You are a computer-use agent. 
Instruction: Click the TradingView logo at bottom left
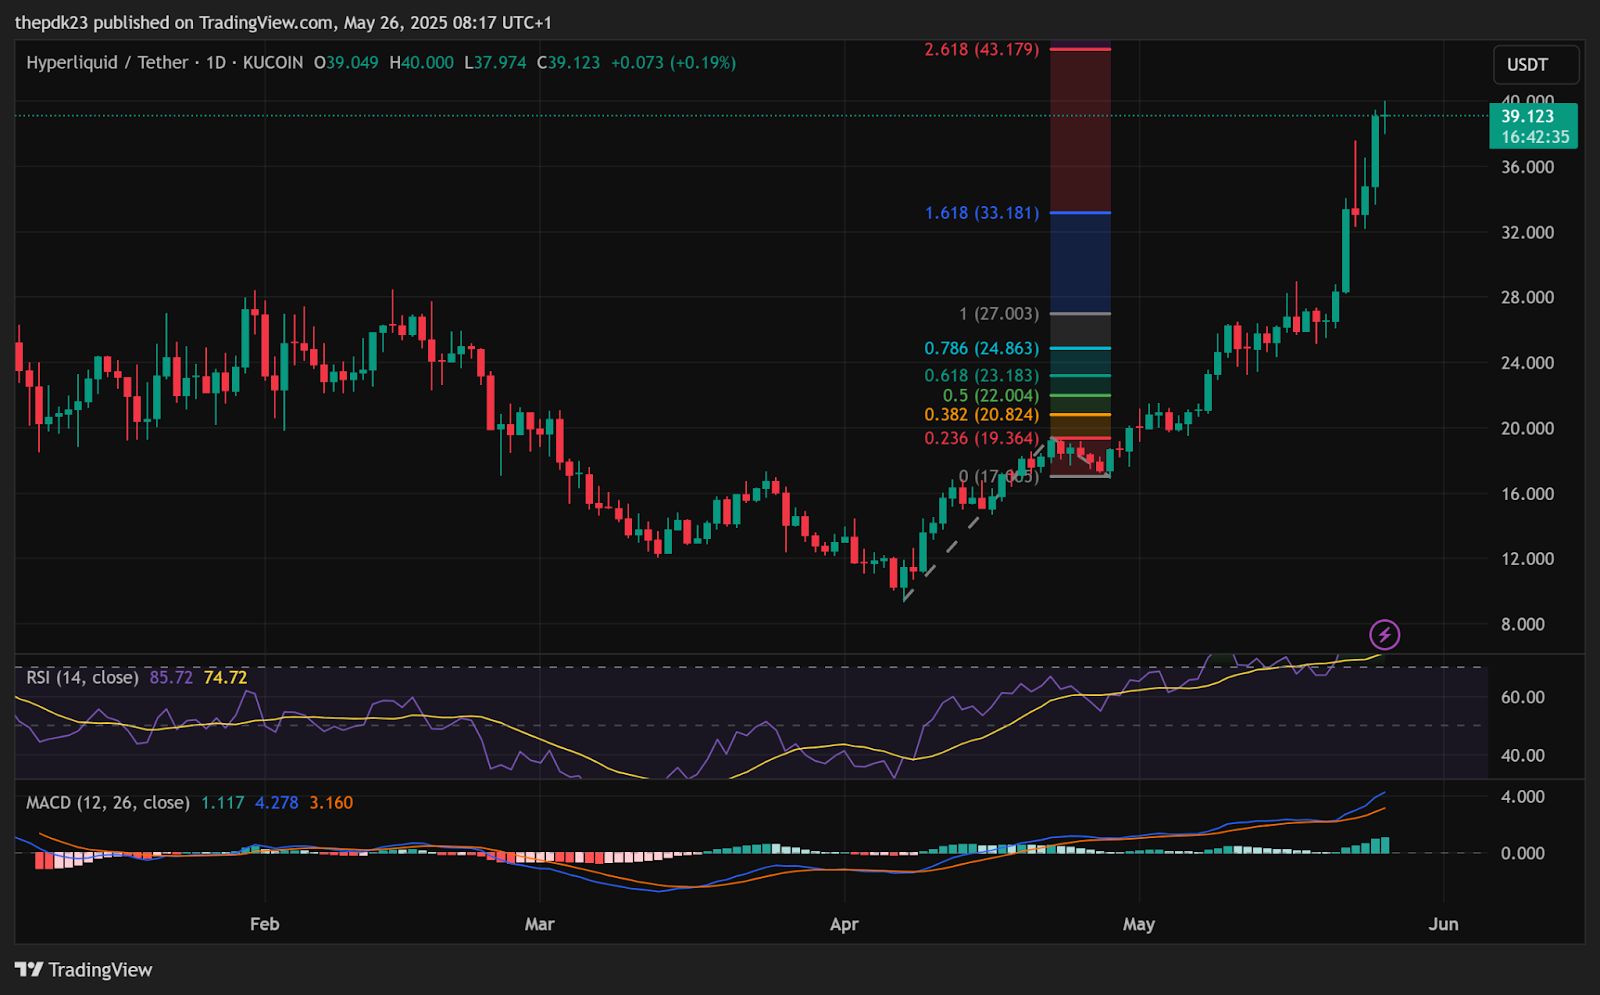(x=84, y=969)
